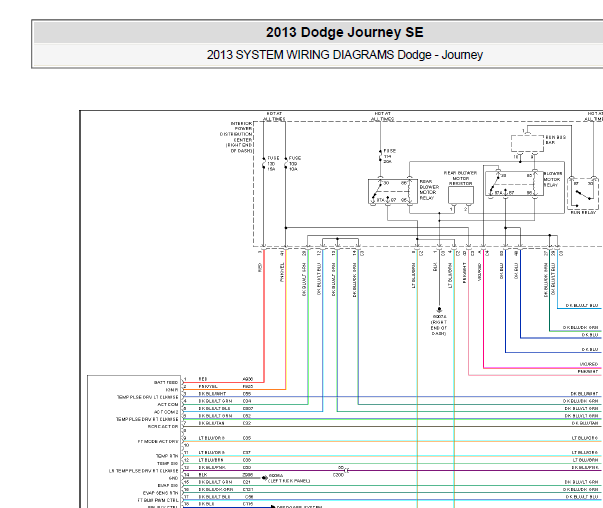
Task: Click the "GND" pin 14 label
Action: click(173, 478)
